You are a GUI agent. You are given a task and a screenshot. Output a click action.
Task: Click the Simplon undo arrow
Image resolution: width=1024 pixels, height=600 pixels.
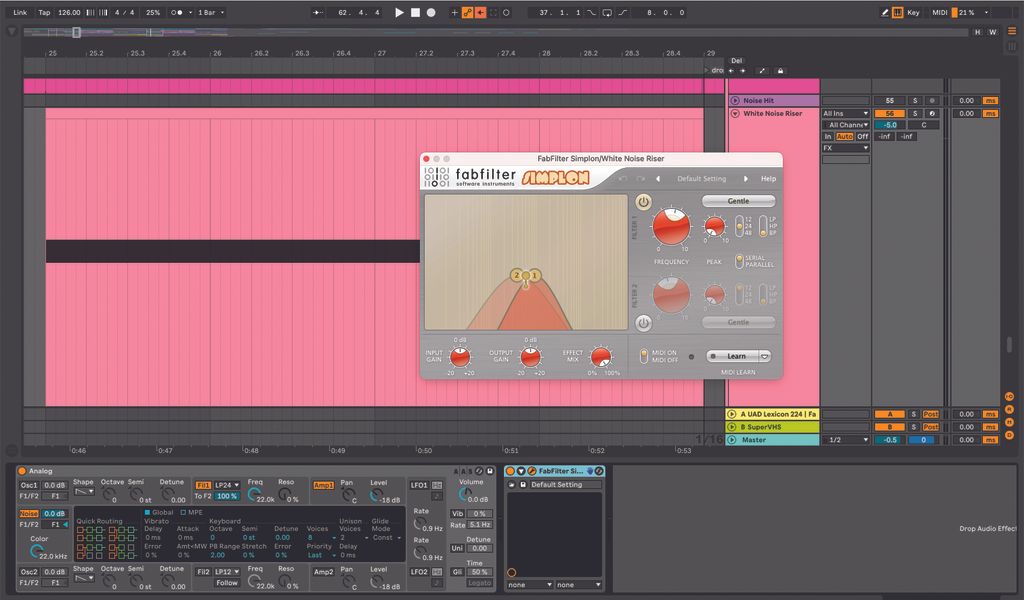point(623,179)
